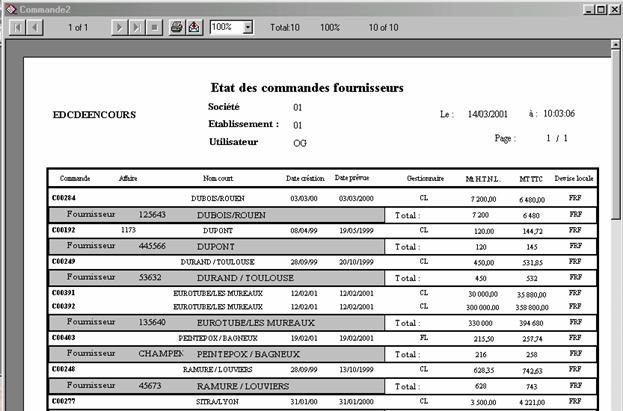The width and height of the screenshot is (623, 411).
Task: Expand the 100% zoom dropdown arrow
Action: pos(247,27)
